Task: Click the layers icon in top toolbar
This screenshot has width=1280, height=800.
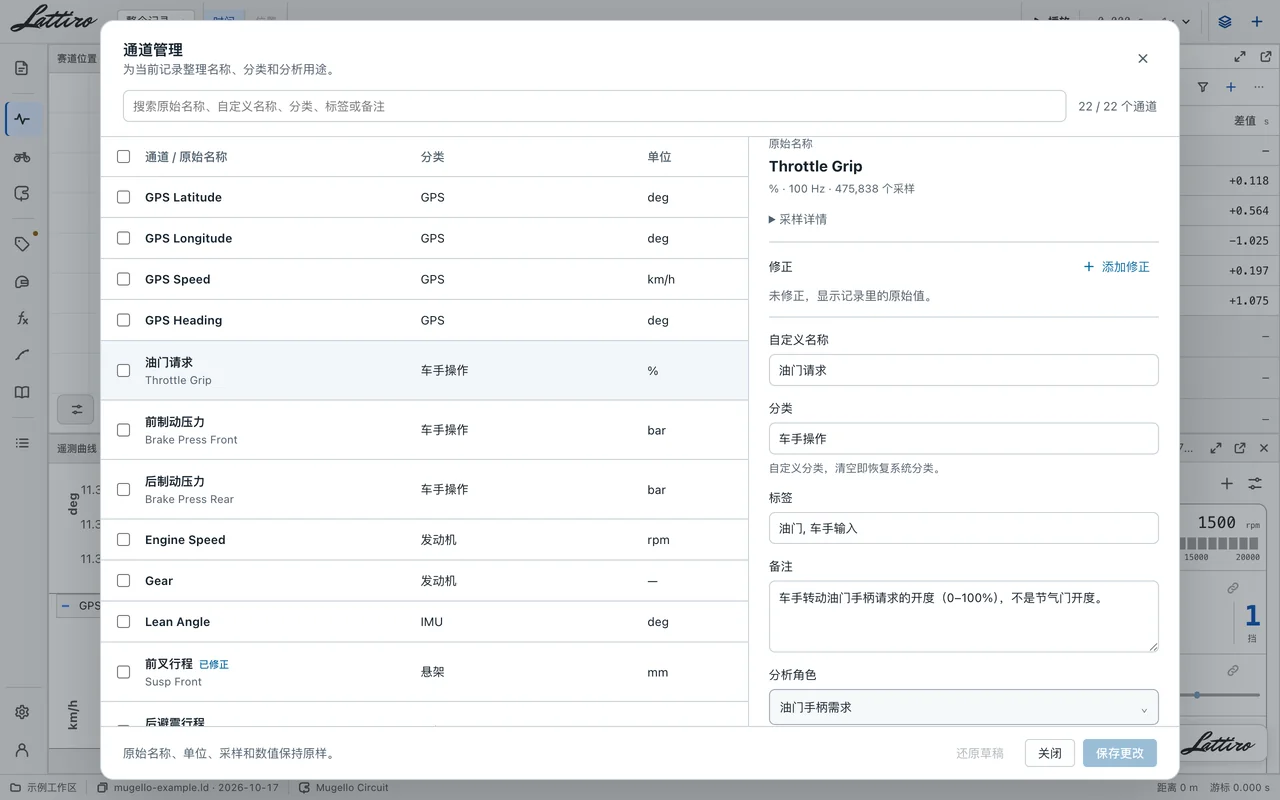Action: point(1225,21)
